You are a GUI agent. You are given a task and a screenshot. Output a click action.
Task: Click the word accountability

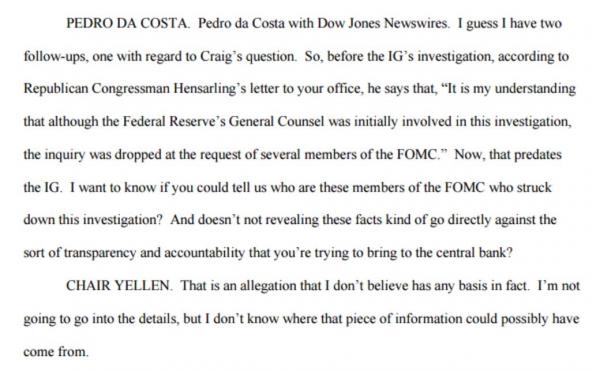pyautogui.click(x=204, y=253)
